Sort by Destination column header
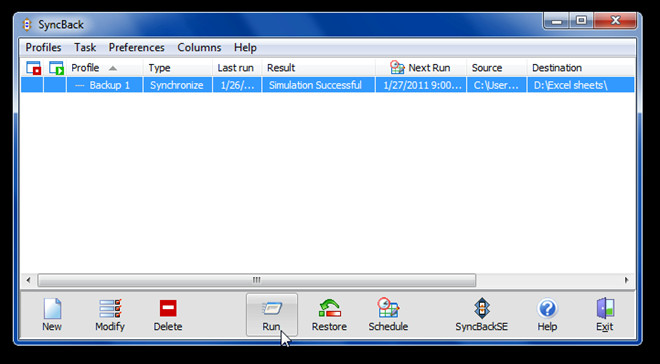The image size is (660, 364). [x=581, y=68]
